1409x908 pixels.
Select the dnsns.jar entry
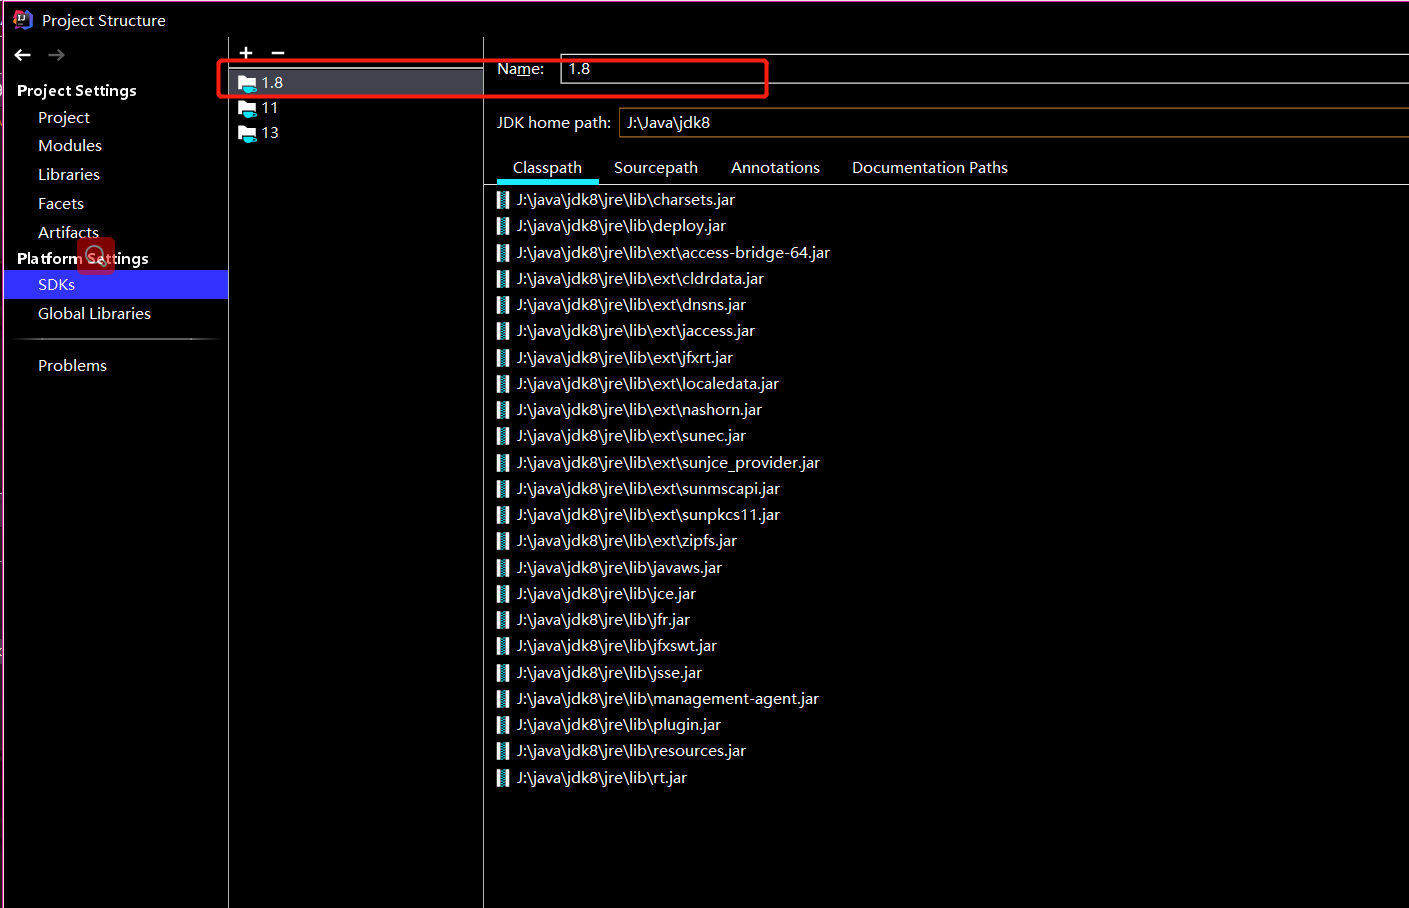tap(631, 305)
